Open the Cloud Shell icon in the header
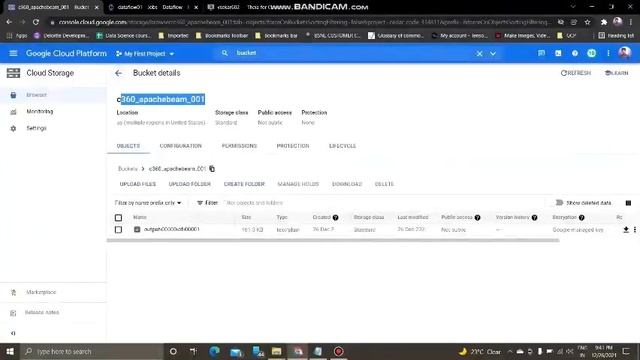The image size is (640, 360). coord(558,53)
